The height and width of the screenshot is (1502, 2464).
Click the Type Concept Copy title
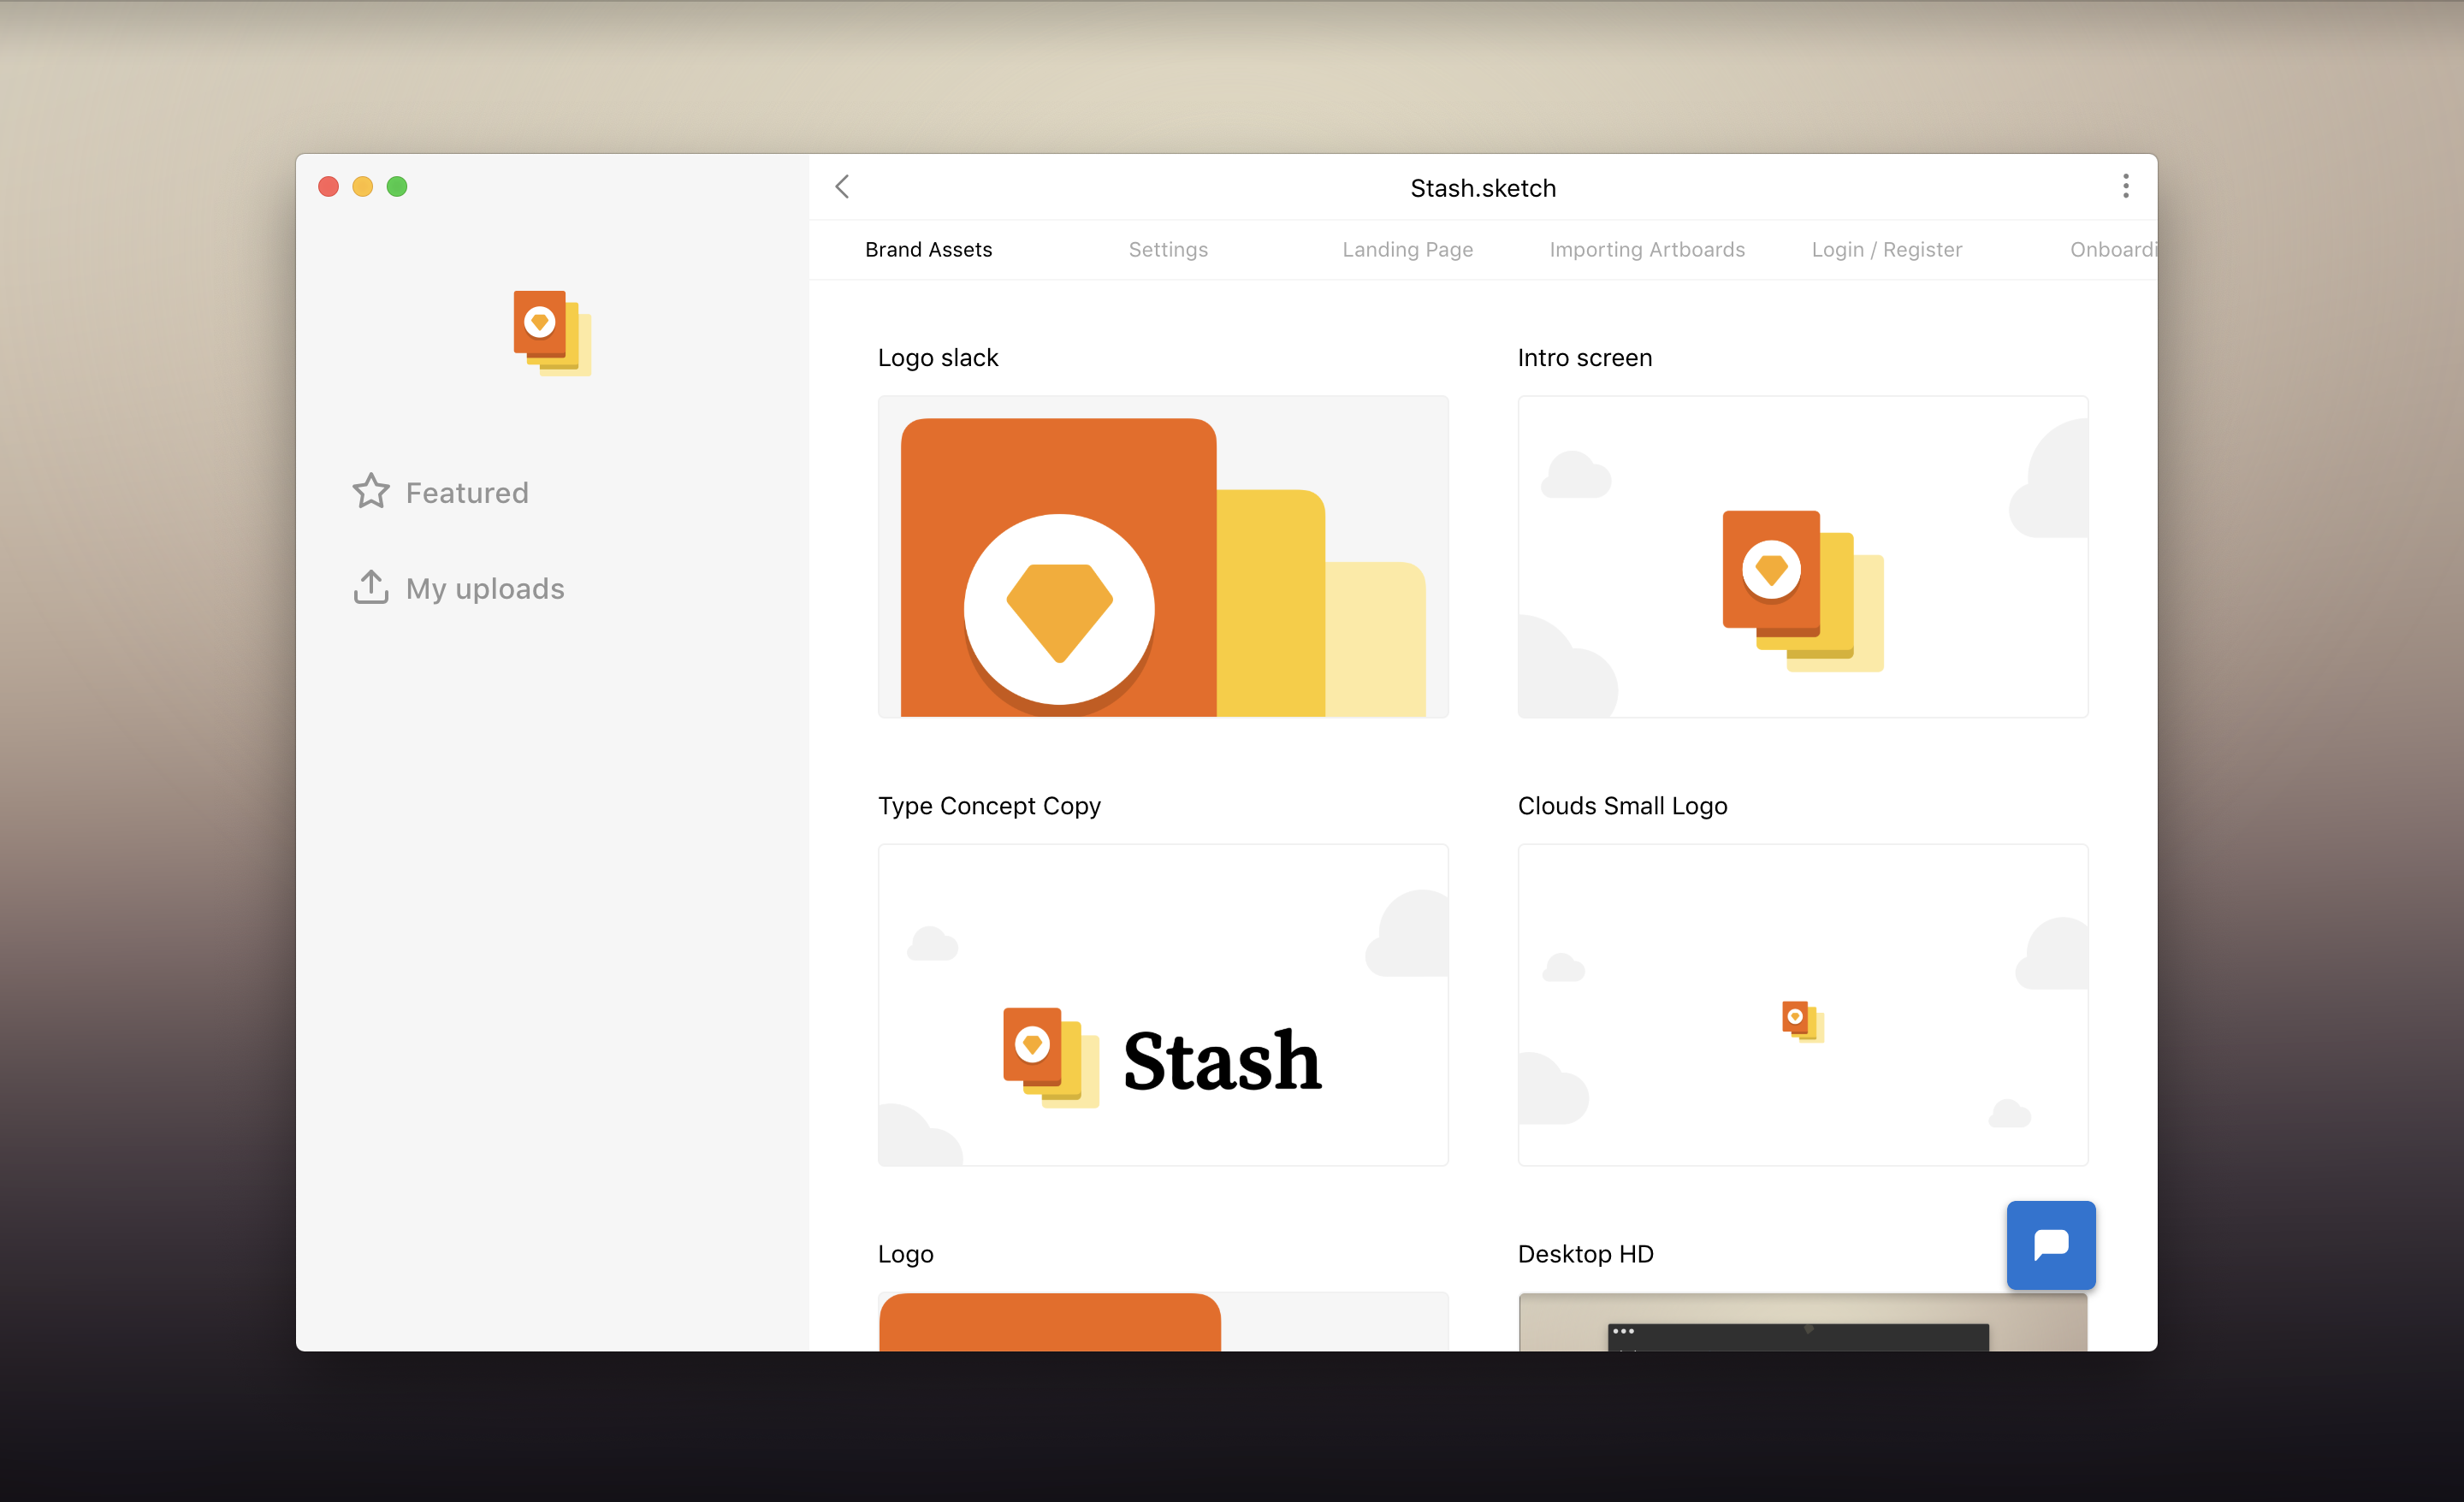coord(989,806)
